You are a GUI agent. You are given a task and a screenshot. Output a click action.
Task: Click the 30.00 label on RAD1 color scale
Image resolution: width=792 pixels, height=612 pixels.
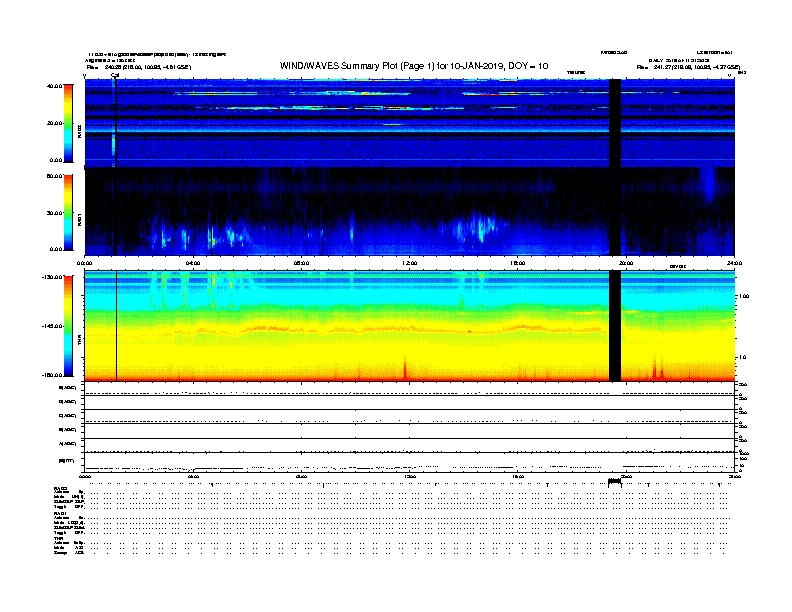tap(55, 213)
